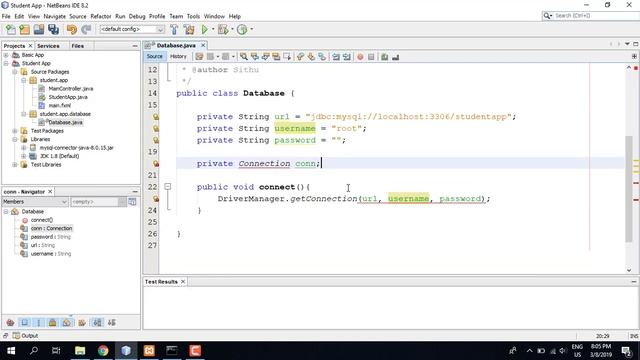
Task: Undo the last edit
Action: coord(72,29)
